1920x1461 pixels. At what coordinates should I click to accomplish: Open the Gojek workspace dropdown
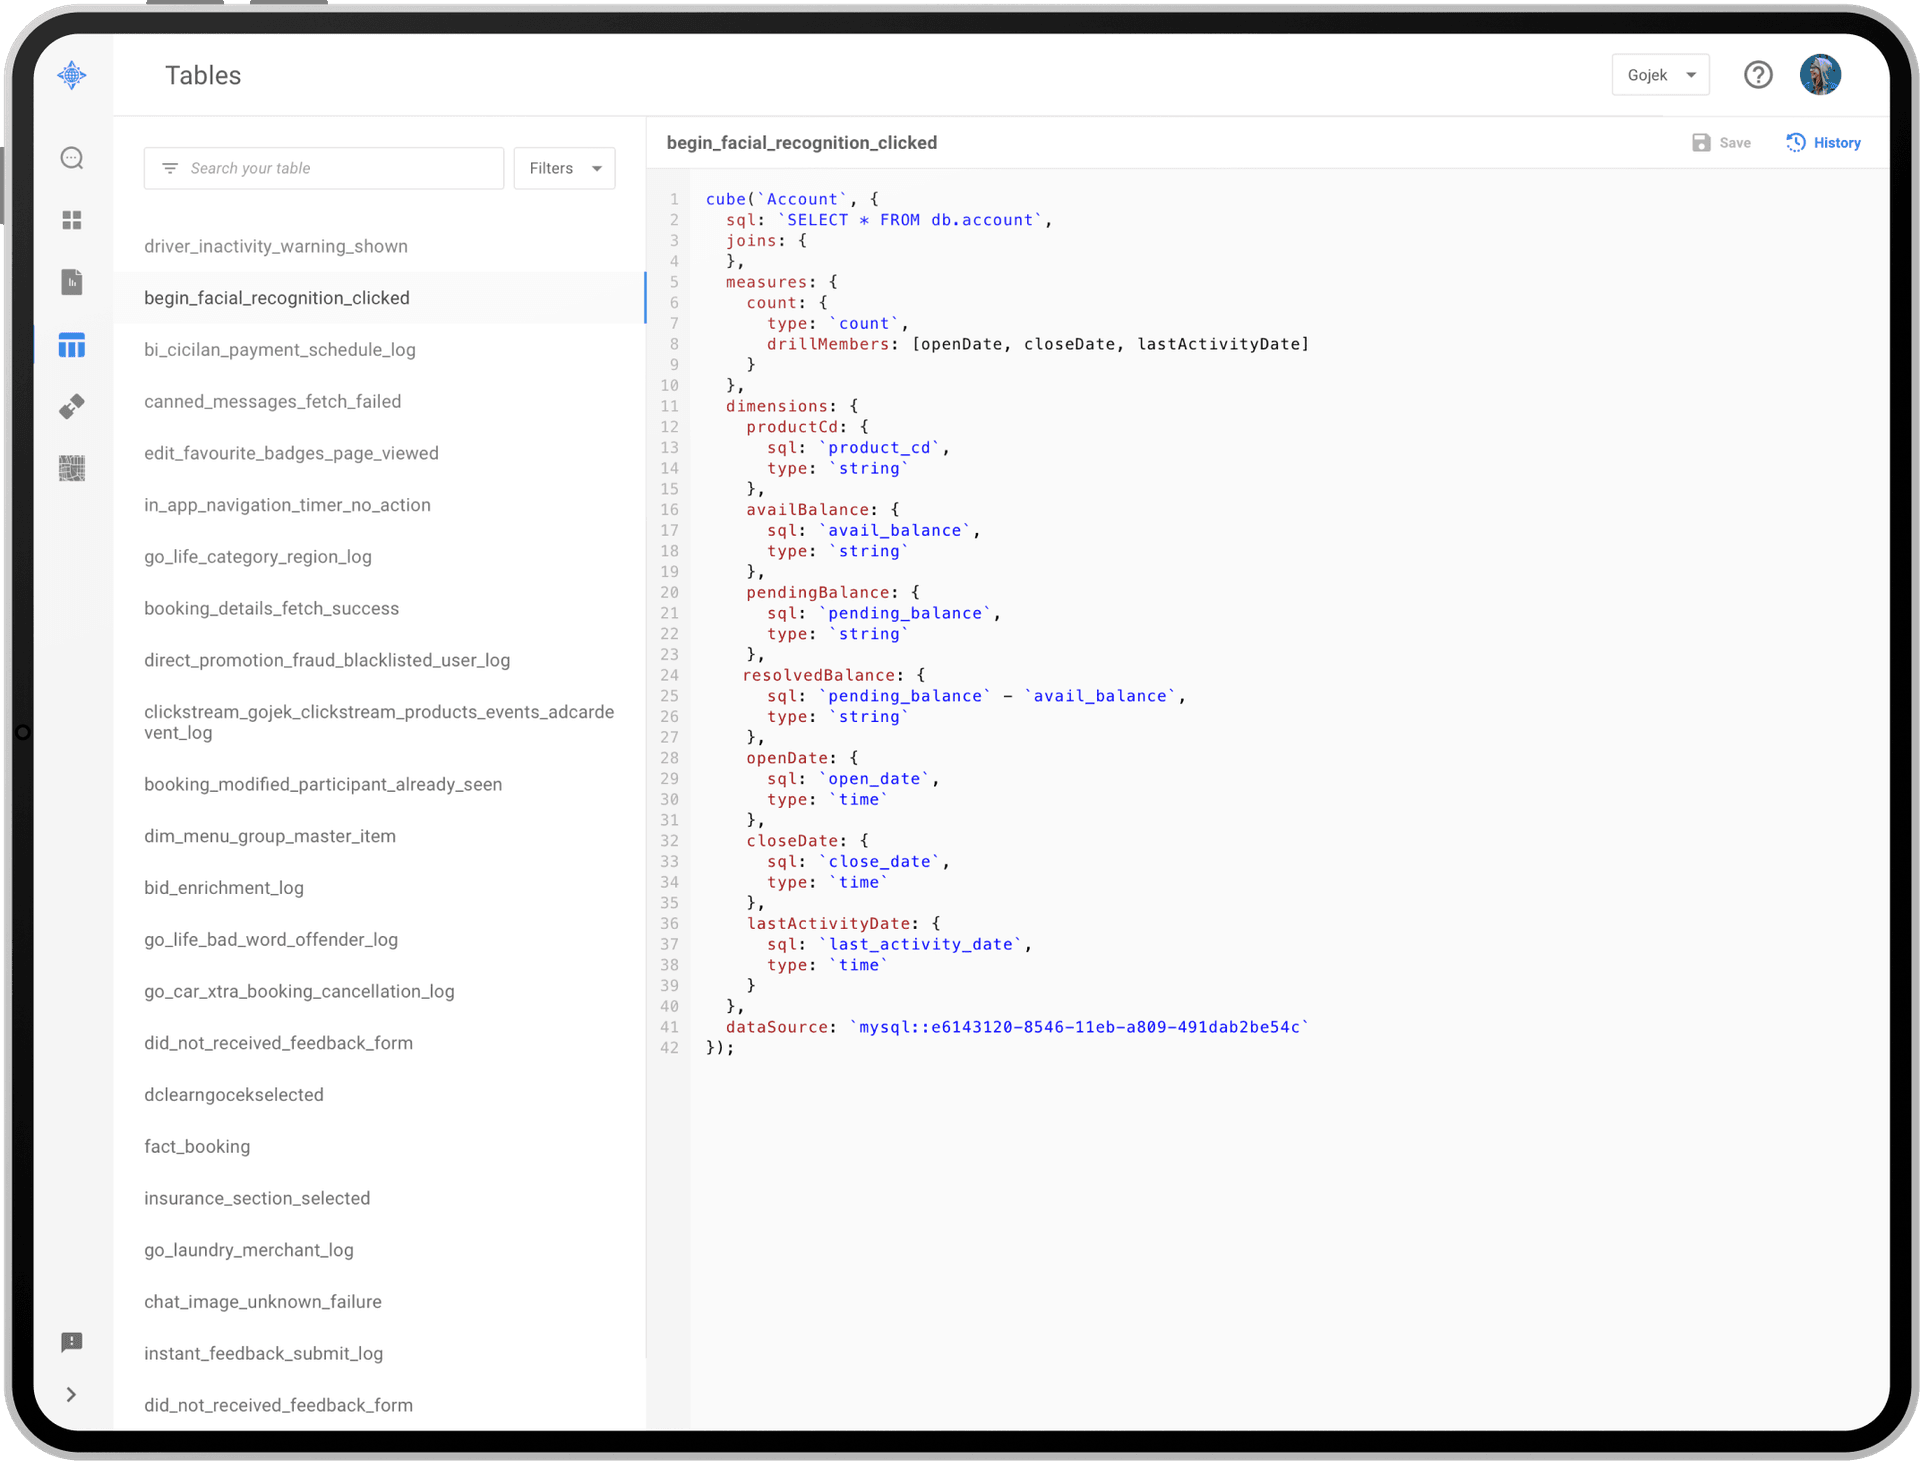click(1660, 75)
